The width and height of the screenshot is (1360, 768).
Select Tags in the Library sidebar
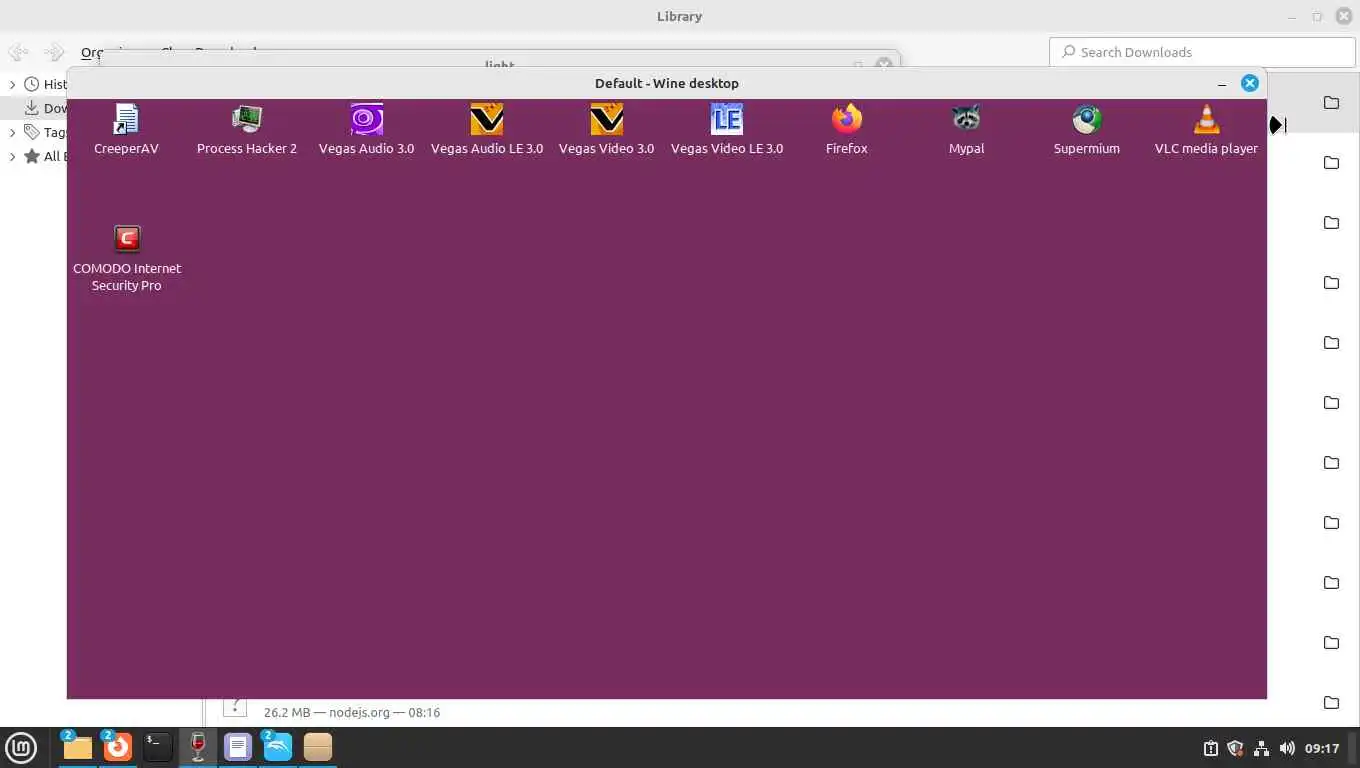45,132
